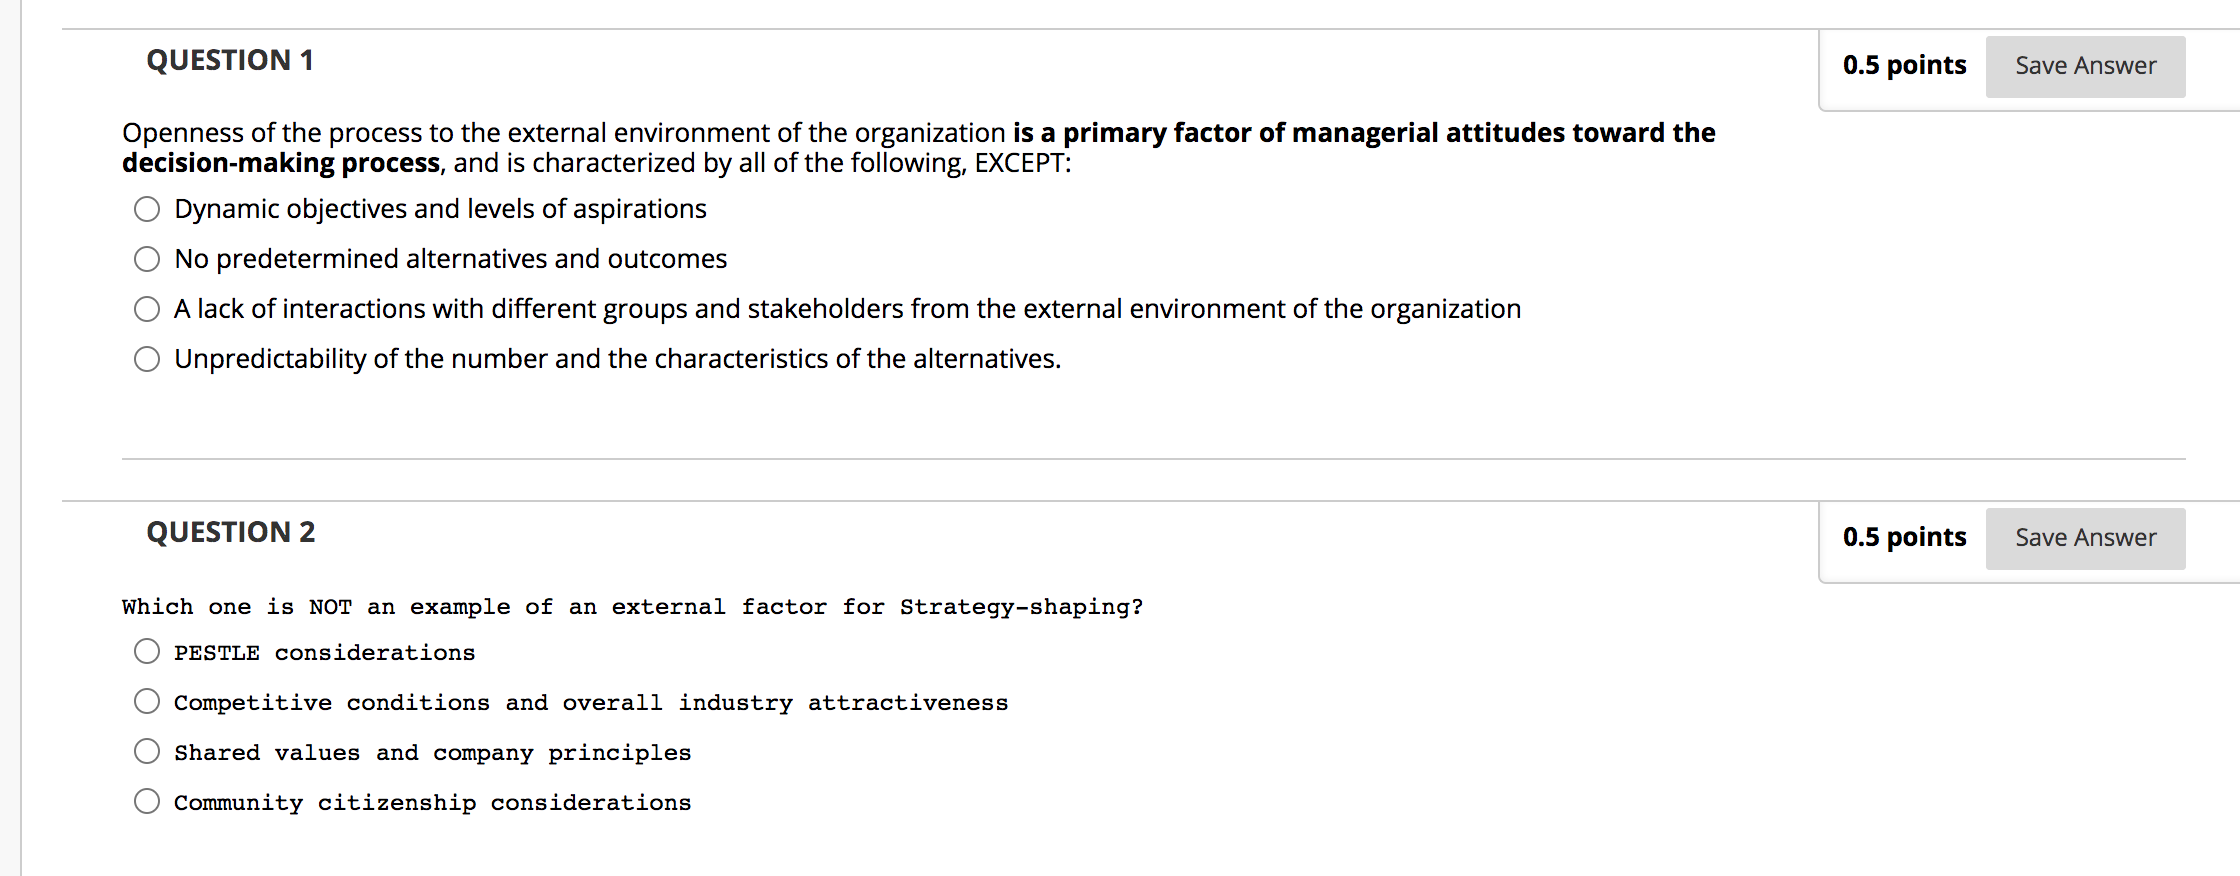Click the Question 2 prompt text
This screenshot has height=876, width=2240.
click(x=633, y=606)
